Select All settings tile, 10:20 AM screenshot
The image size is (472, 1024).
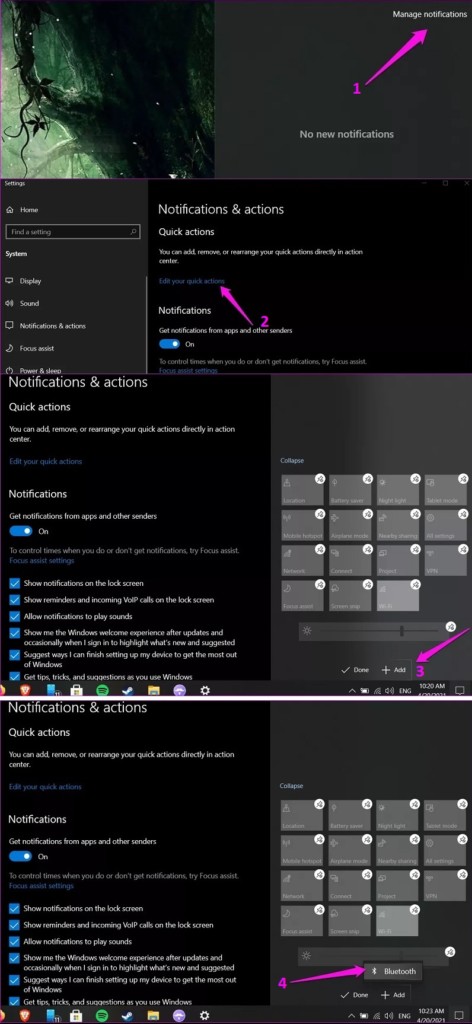click(445, 525)
